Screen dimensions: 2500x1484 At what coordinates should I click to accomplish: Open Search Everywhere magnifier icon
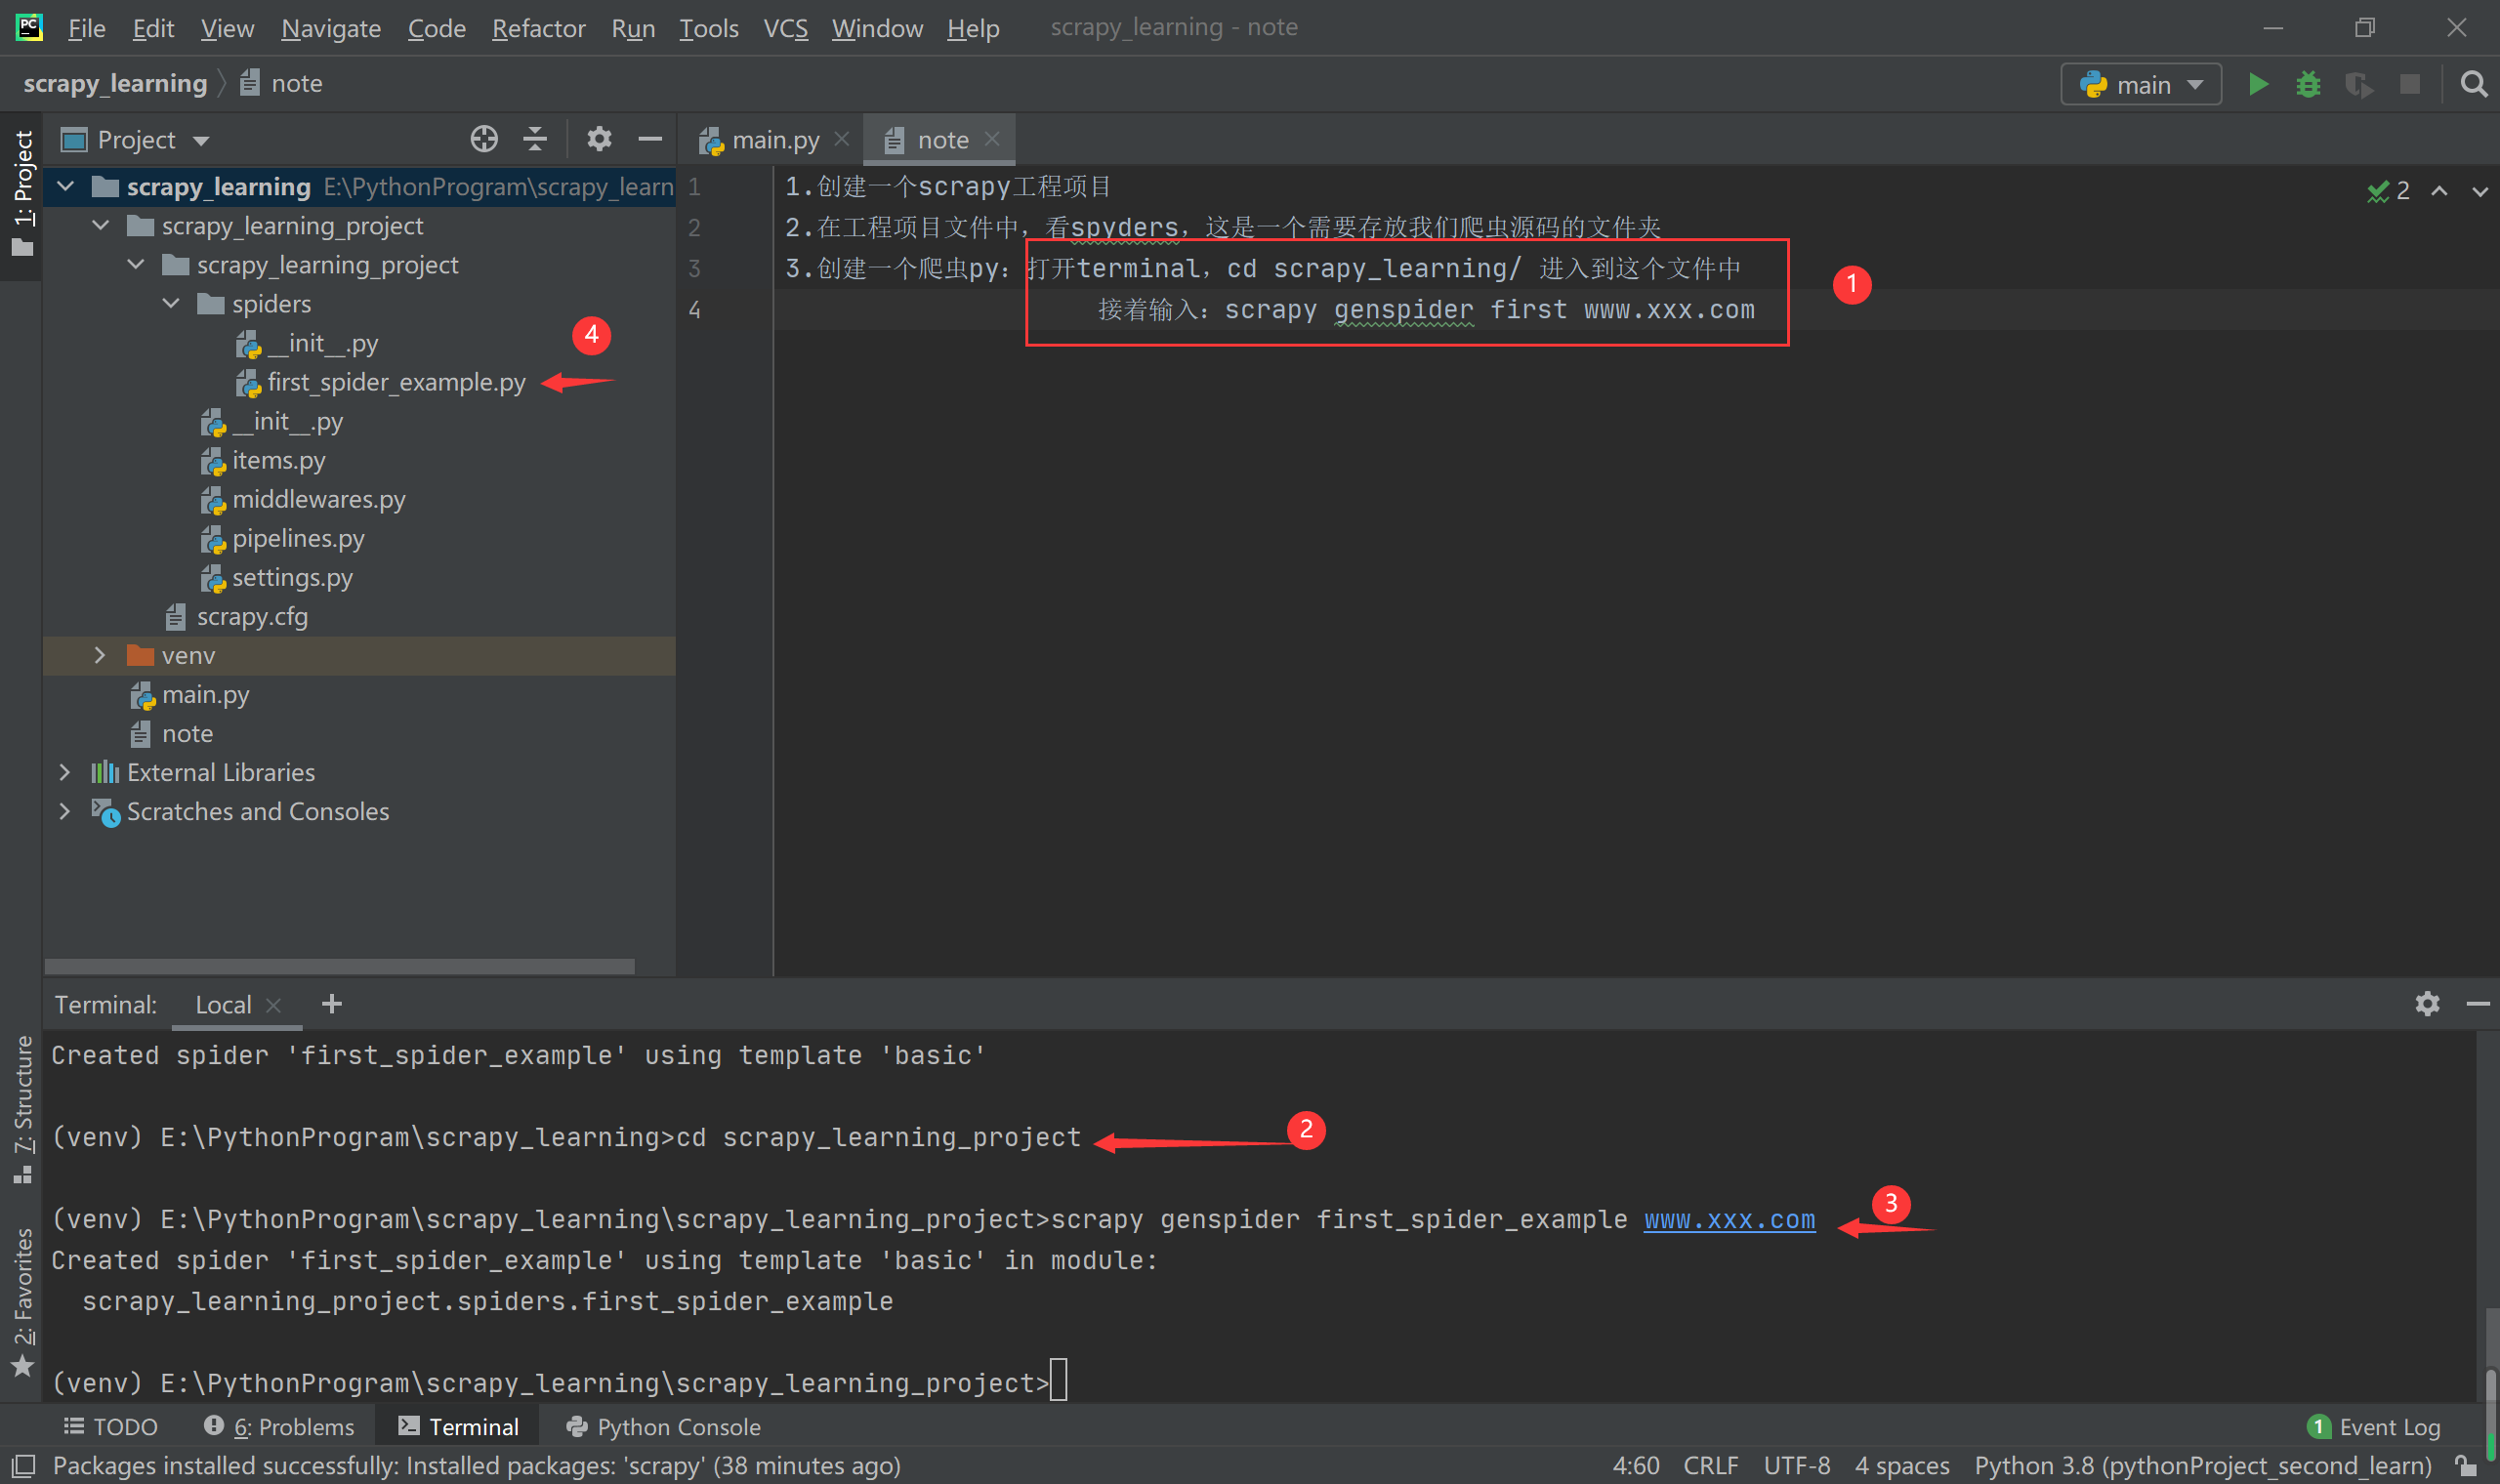point(2474,84)
